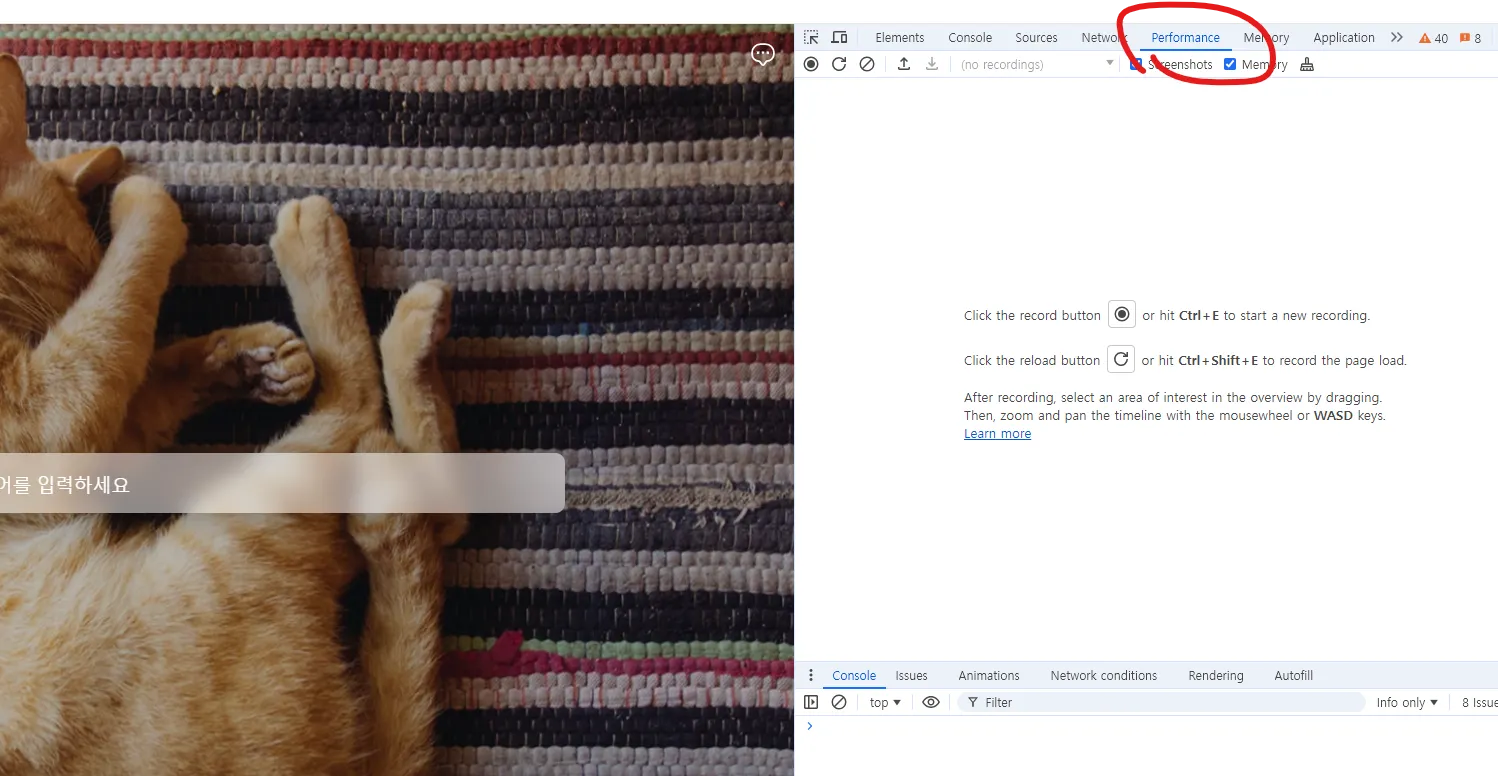Select the drawer Console tab
The width and height of the screenshot is (1498, 776).
click(854, 675)
